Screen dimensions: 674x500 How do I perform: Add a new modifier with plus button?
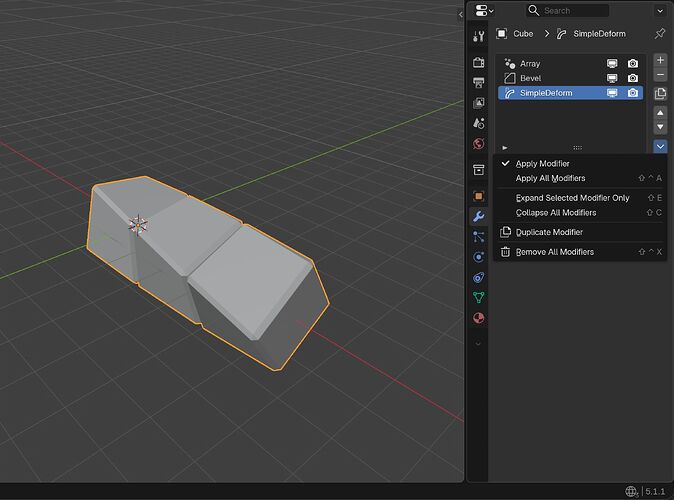pos(660,60)
